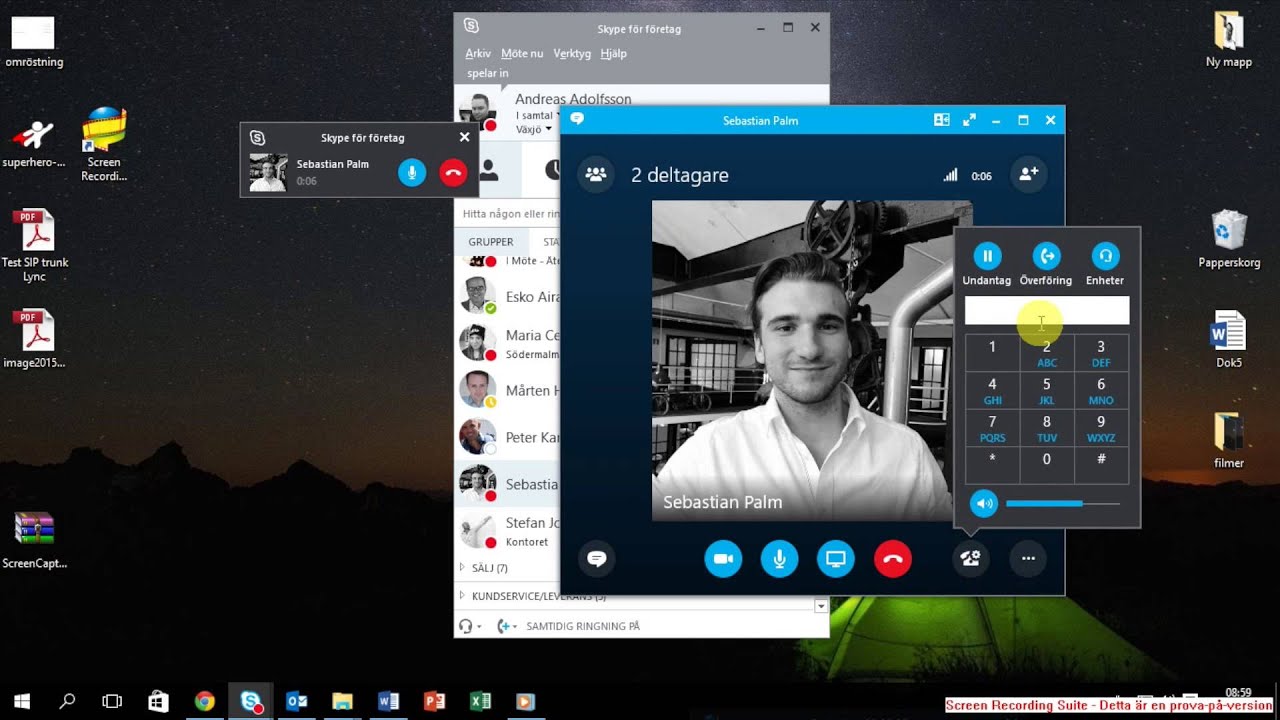Open Task View on the taskbar
Image resolution: width=1280 pixels, height=720 pixels.
(x=112, y=701)
